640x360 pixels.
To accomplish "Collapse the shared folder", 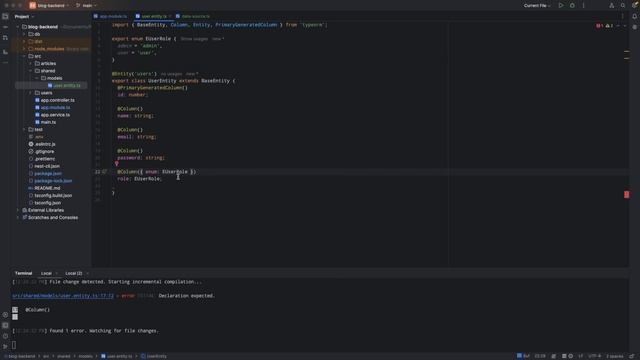I will [31, 71].
